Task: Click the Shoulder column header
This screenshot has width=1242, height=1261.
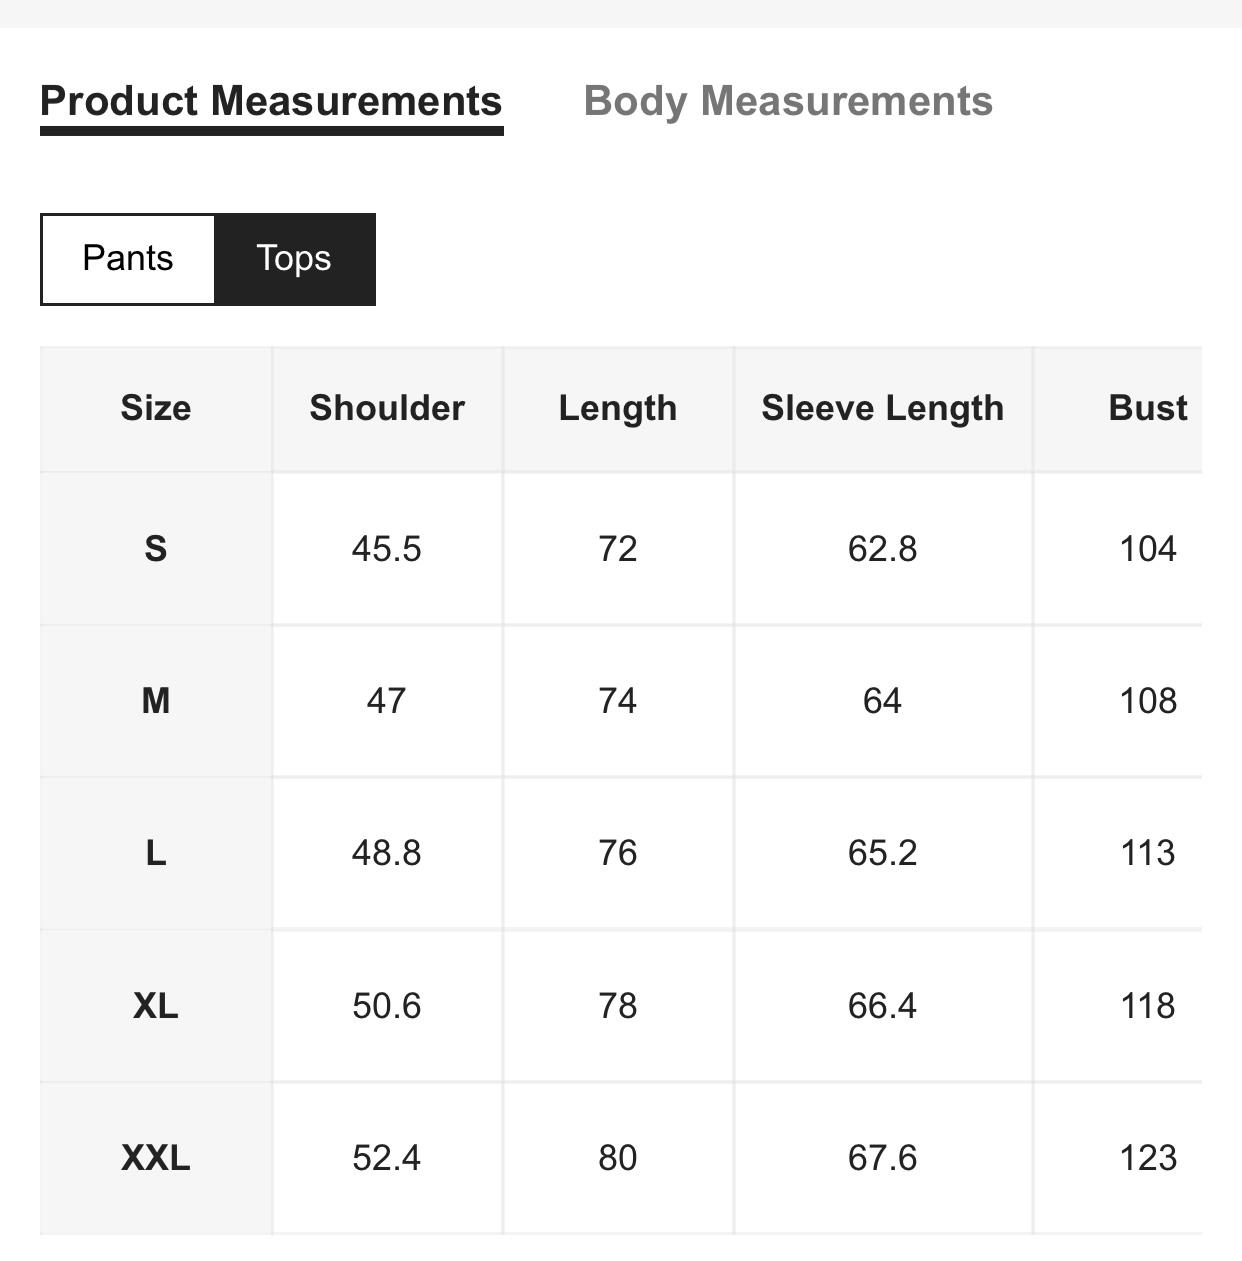Action: click(x=387, y=409)
